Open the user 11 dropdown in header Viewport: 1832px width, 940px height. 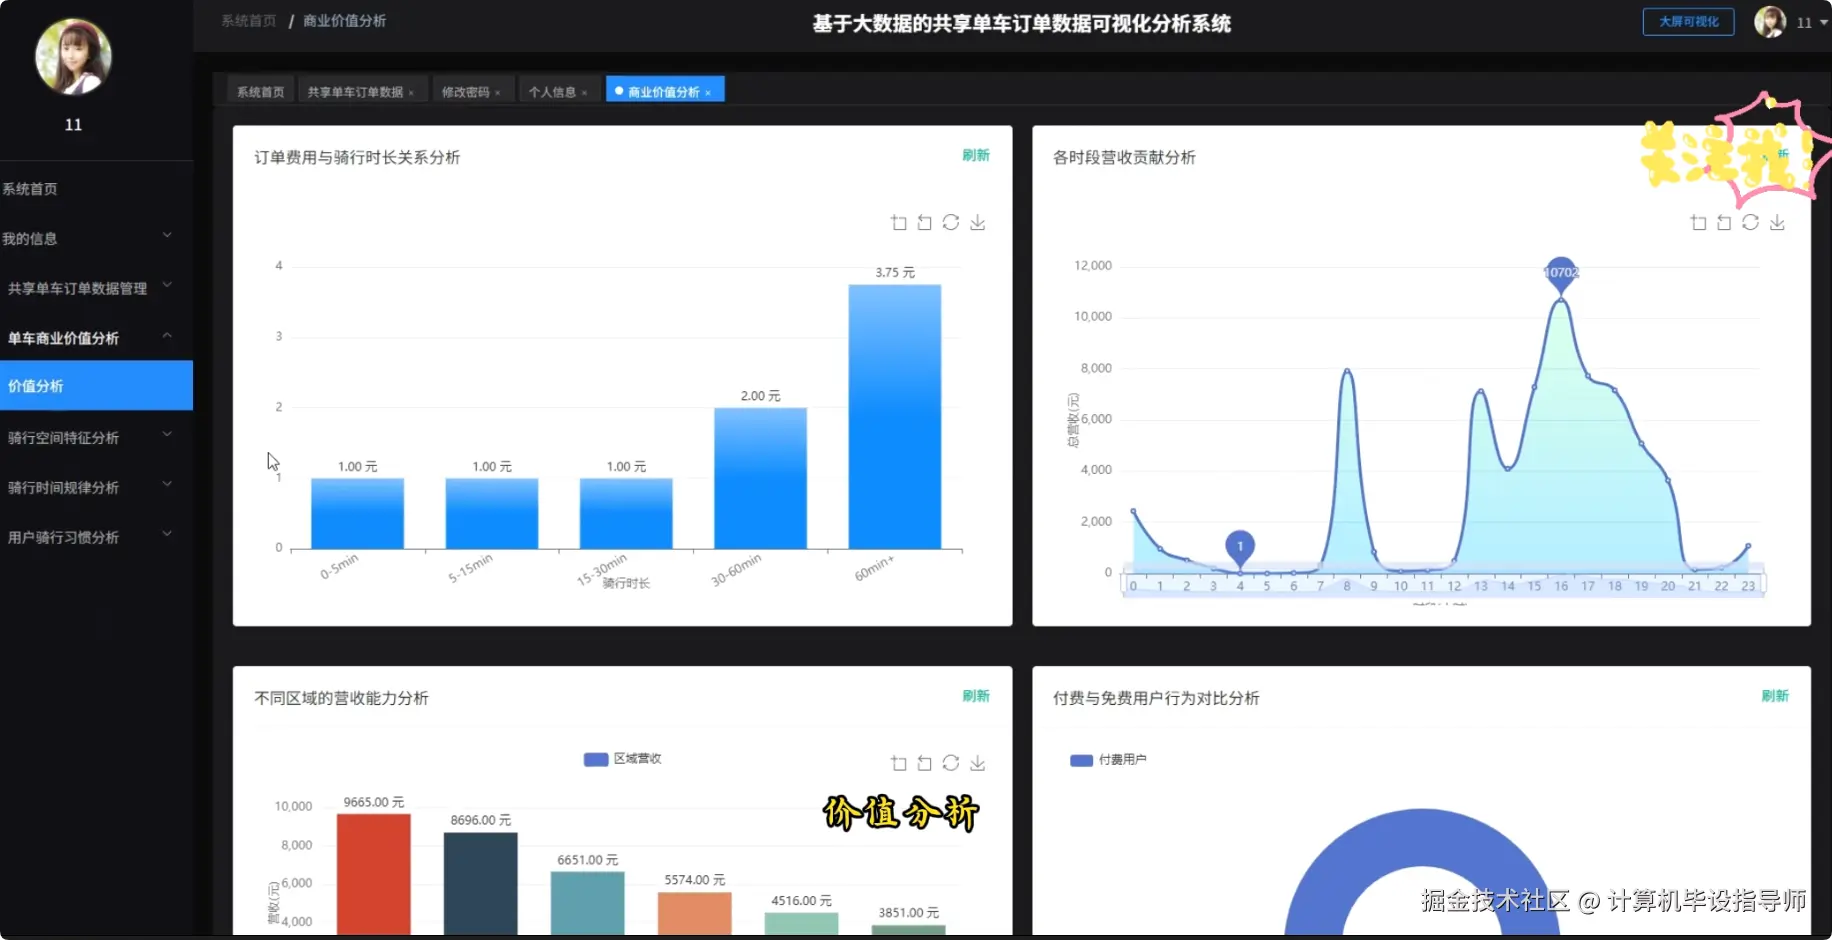pos(1812,22)
